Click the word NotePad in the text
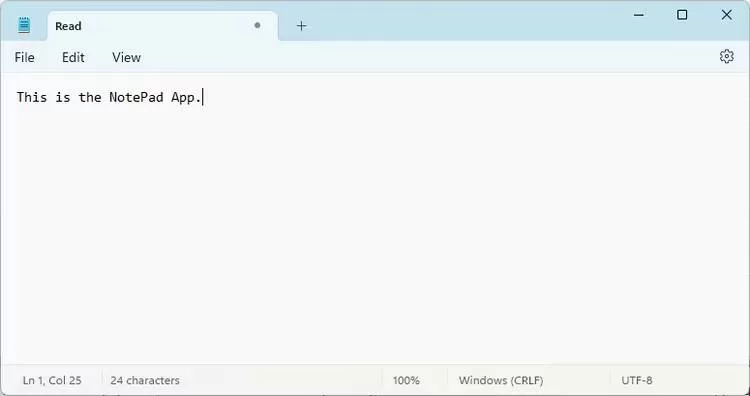750x396 pixels. [136, 97]
